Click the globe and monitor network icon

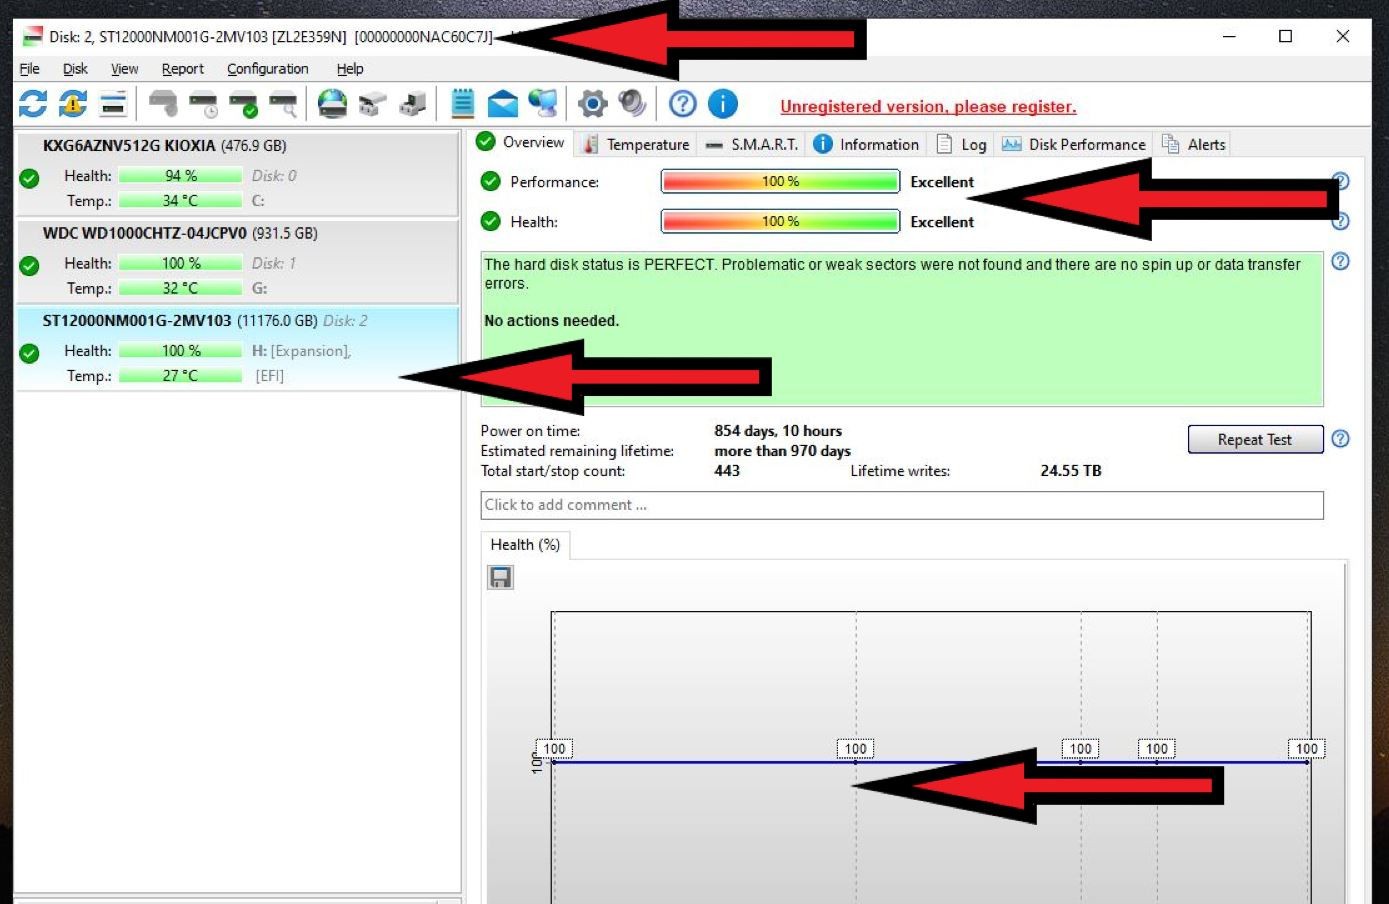pos(542,104)
